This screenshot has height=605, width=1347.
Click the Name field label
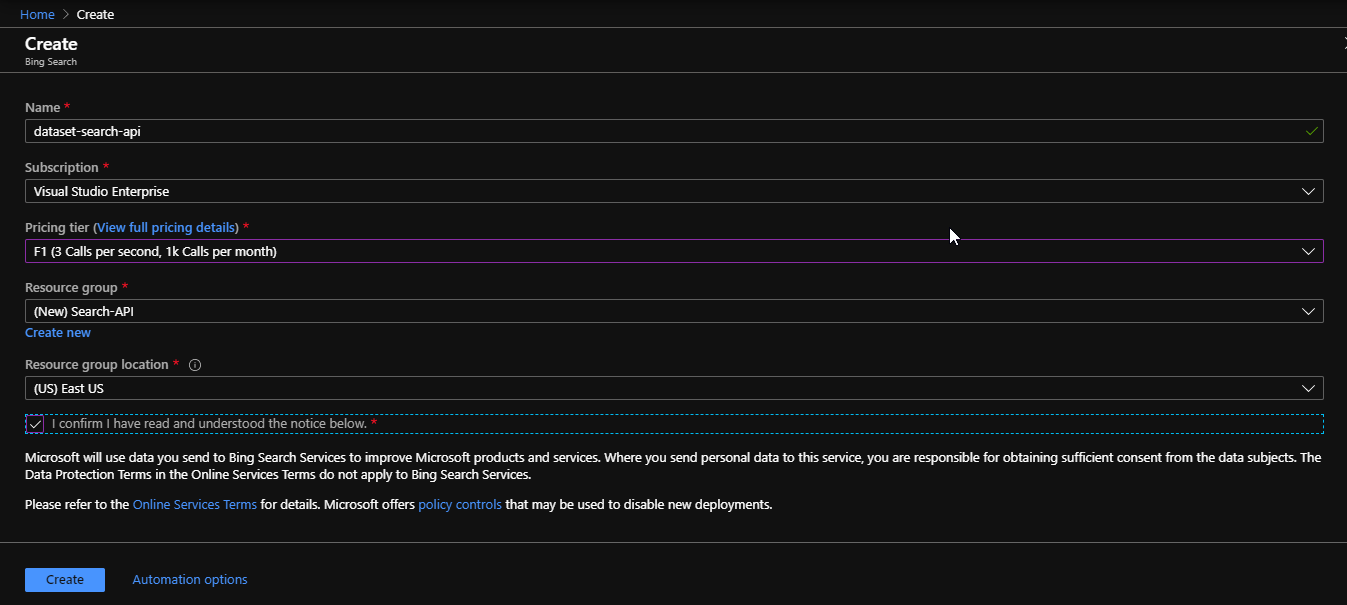42,107
